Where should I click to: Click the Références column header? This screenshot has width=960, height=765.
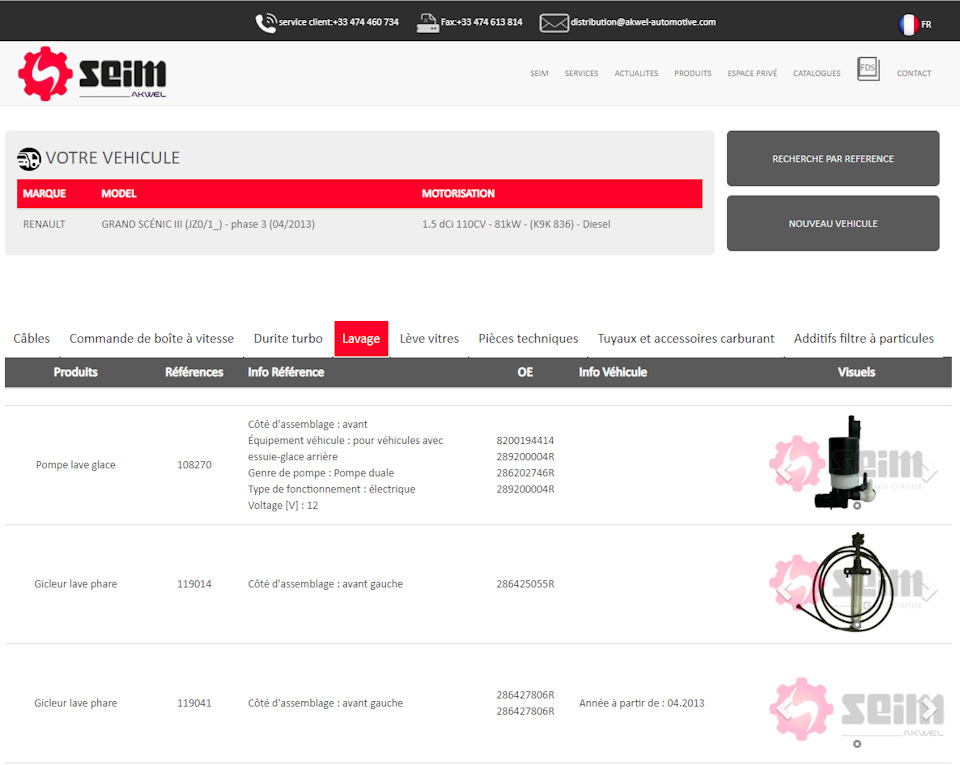pos(194,372)
